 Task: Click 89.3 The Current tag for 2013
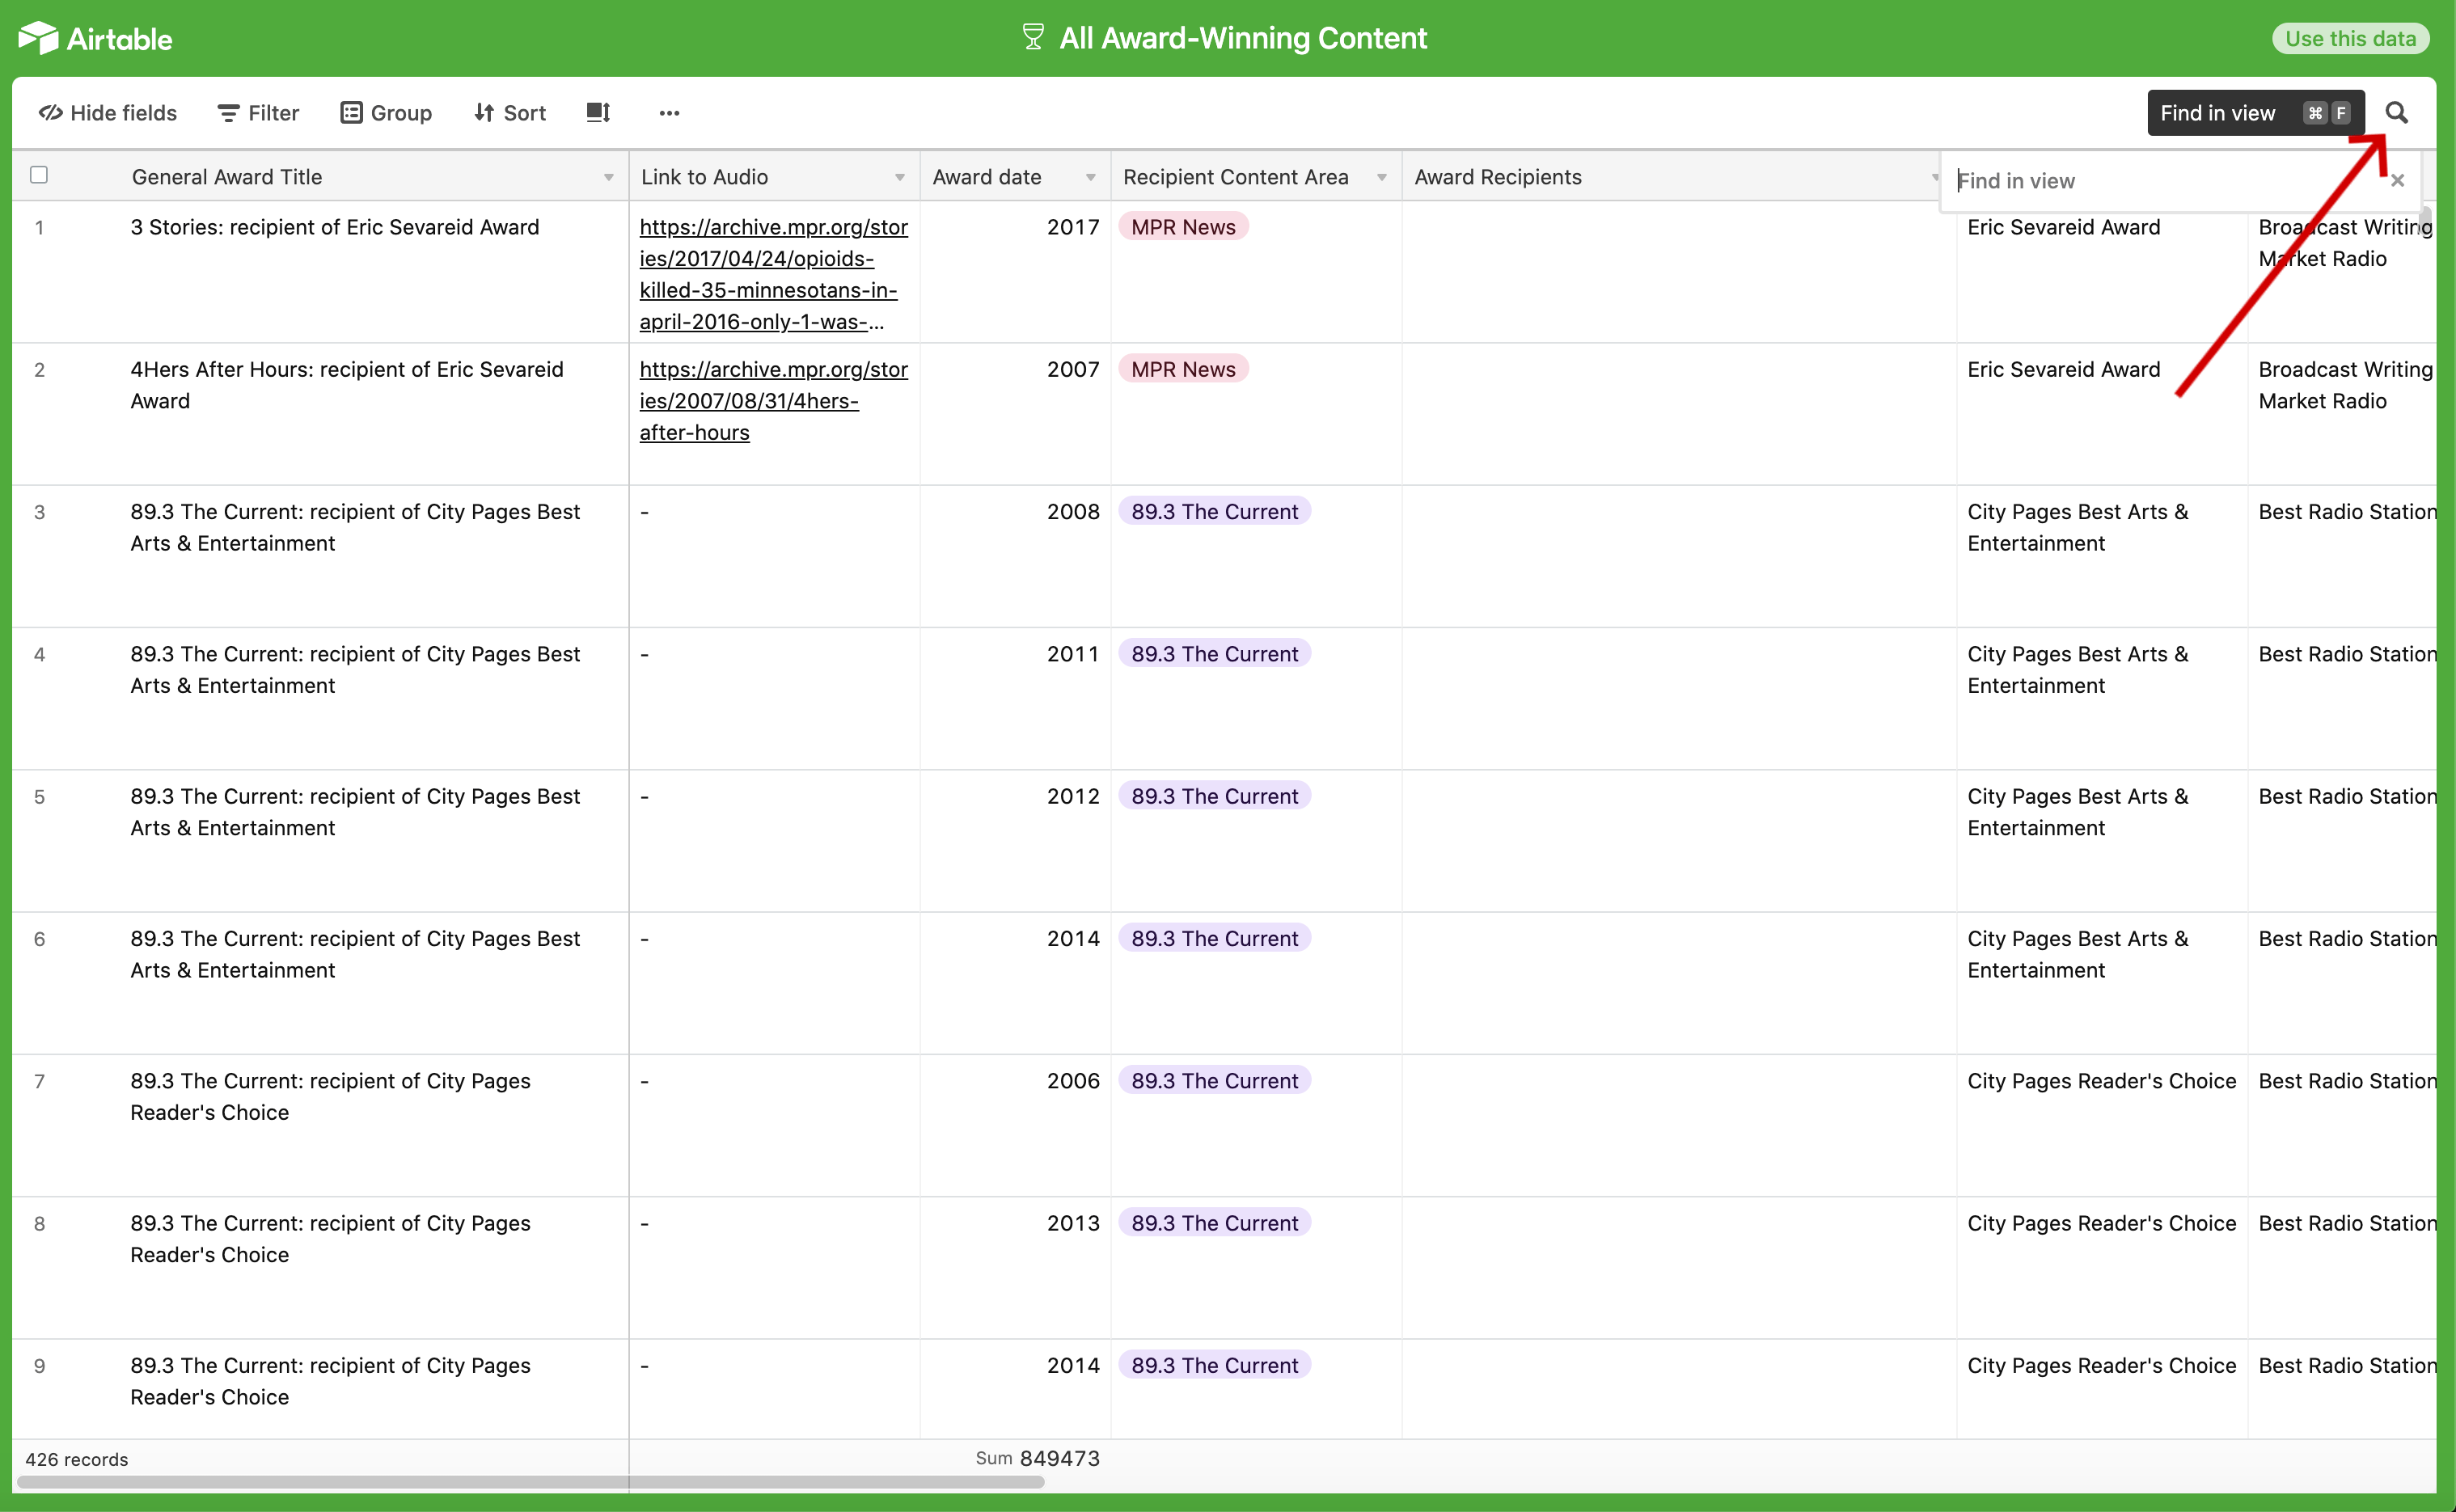click(1214, 1223)
